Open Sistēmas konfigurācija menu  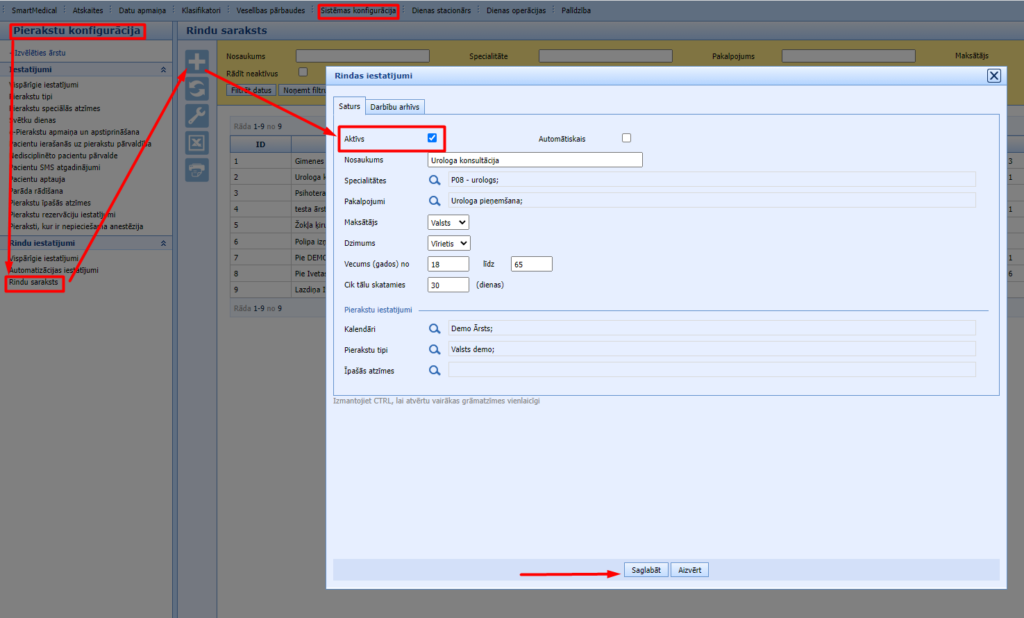coord(359,10)
